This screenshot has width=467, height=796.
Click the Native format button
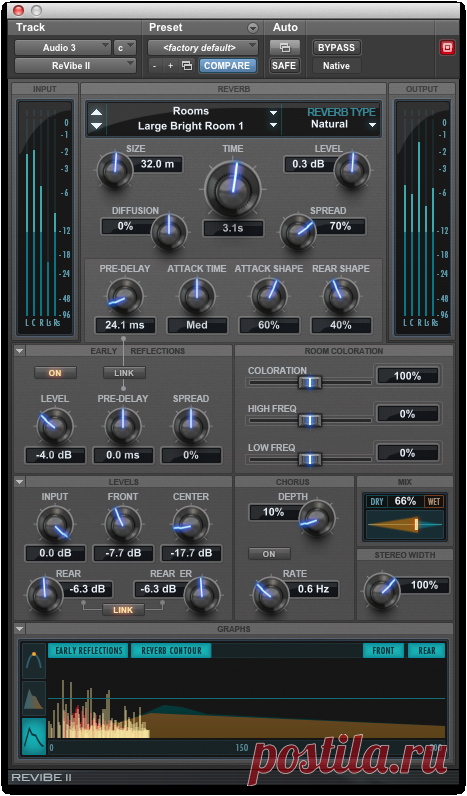(337, 65)
